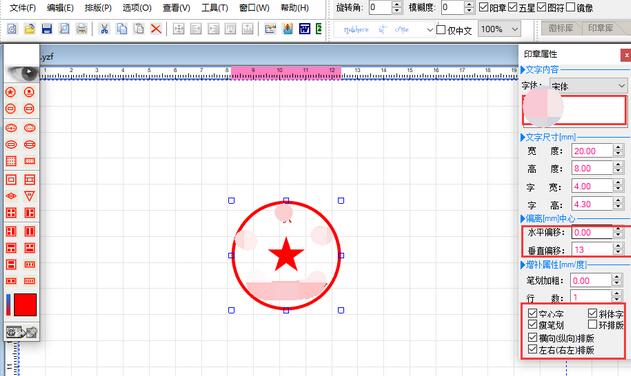
Task: Select the square frame seal template
Action: tap(11, 180)
